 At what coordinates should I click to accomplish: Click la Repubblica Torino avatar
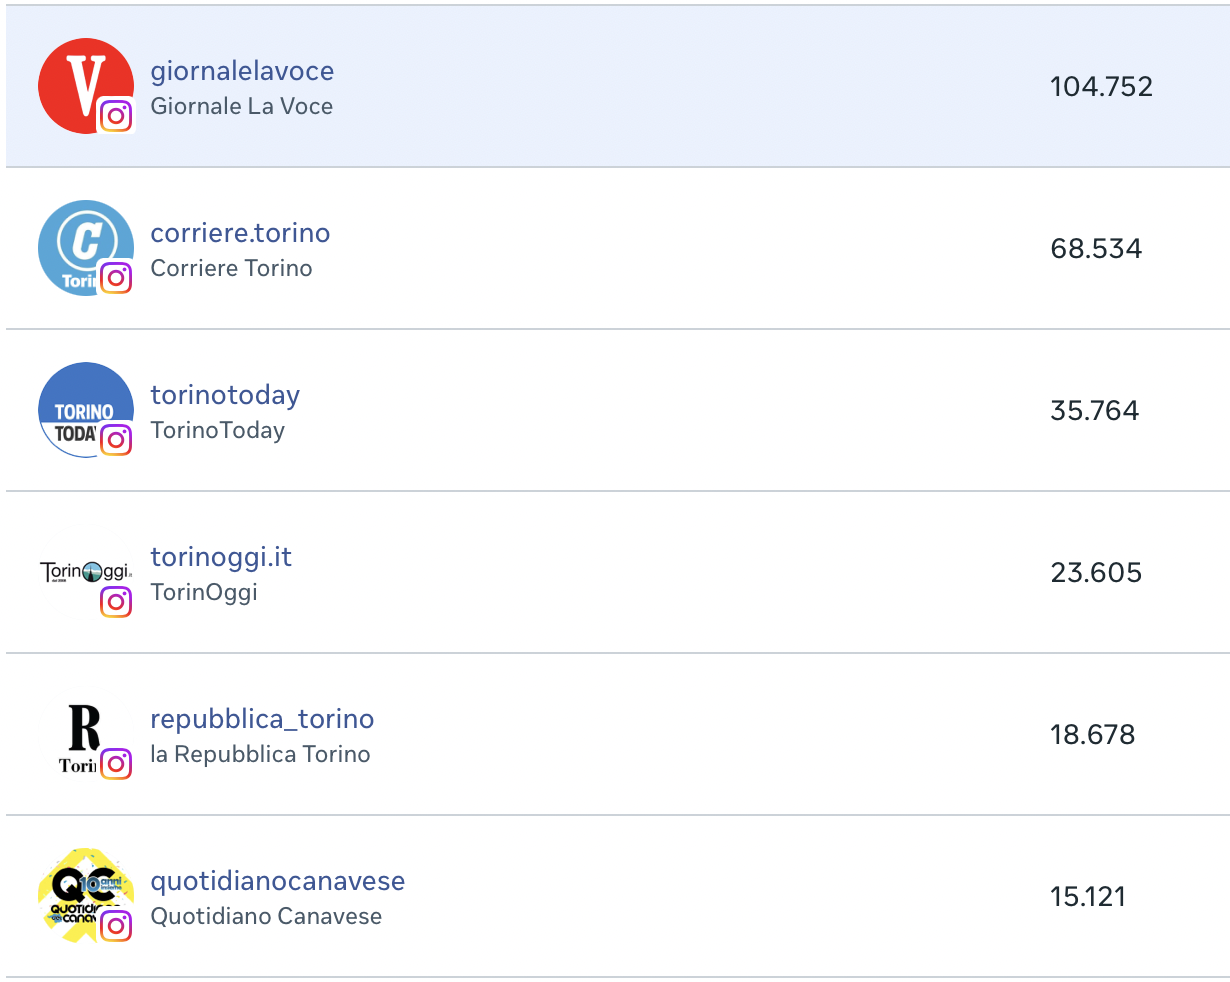(85, 734)
